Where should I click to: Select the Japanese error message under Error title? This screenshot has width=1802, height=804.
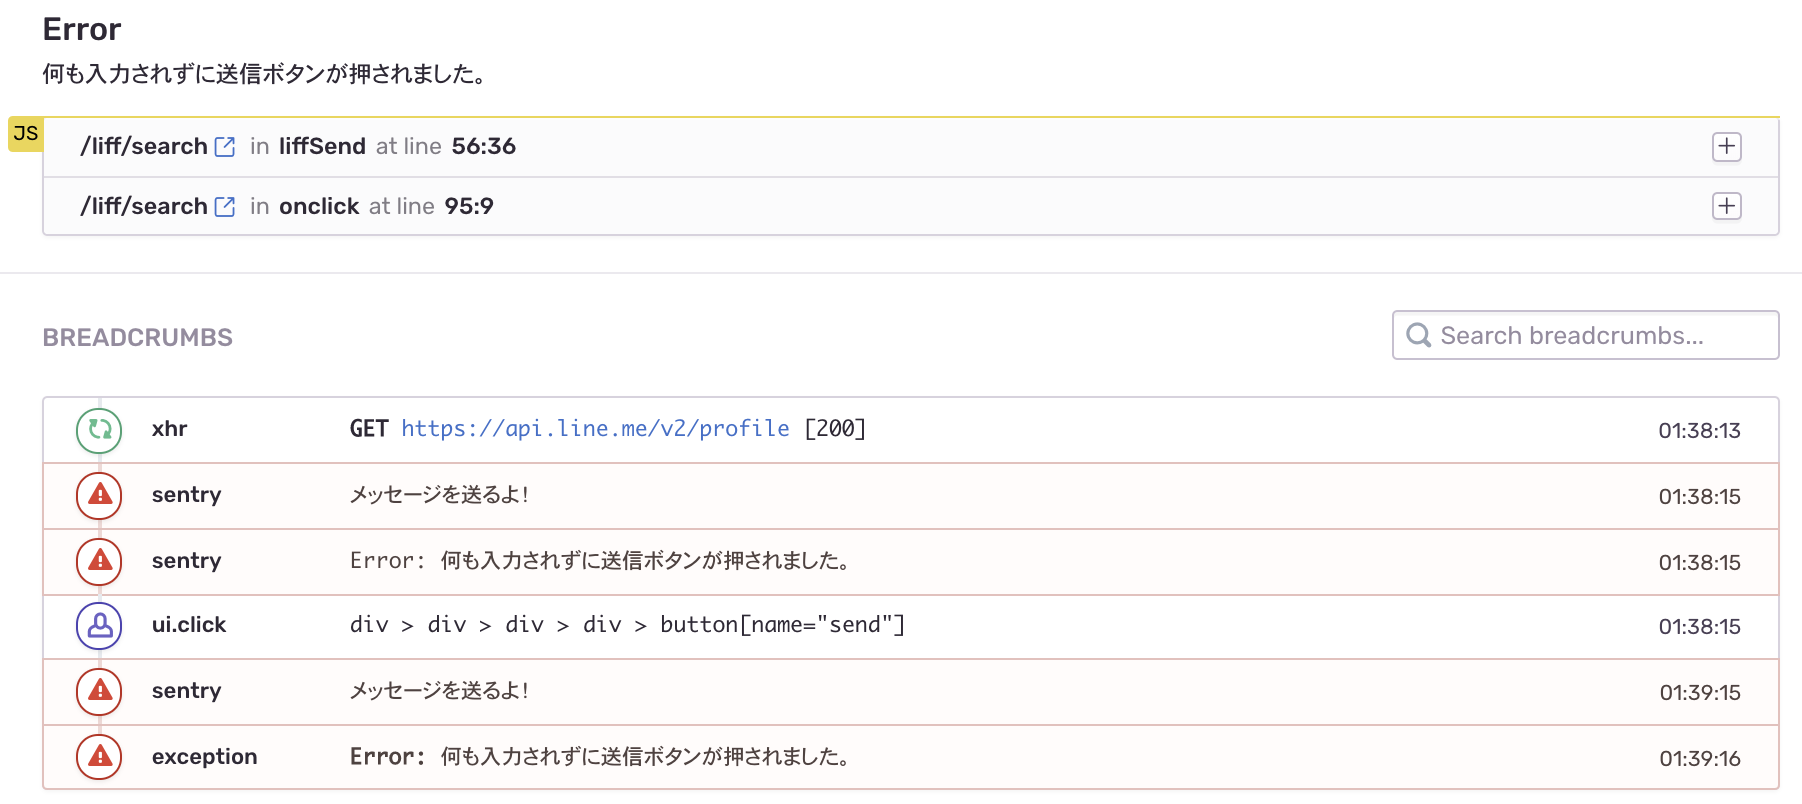coord(265,74)
